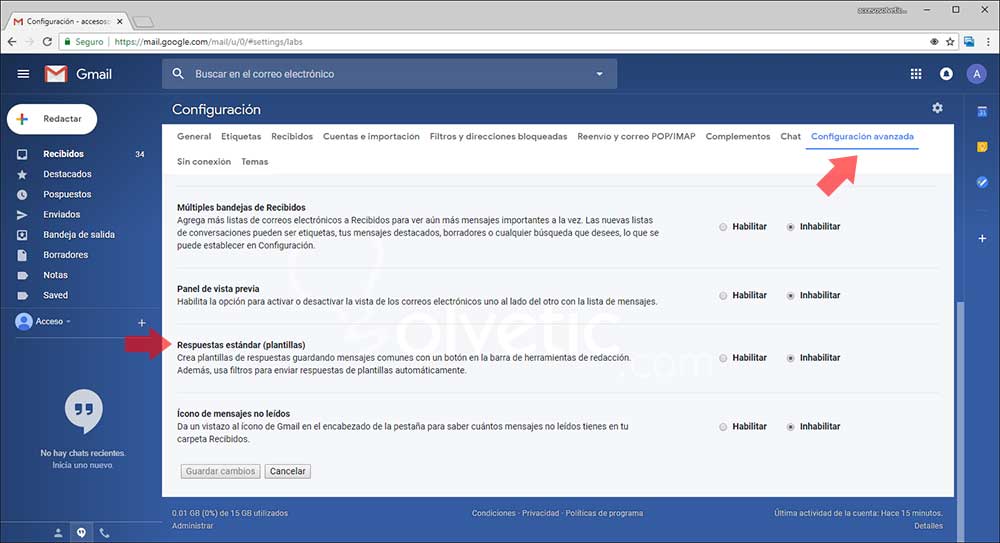Click the eye icon in address bar
The height and width of the screenshot is (543, 1000).
point(934,41)
